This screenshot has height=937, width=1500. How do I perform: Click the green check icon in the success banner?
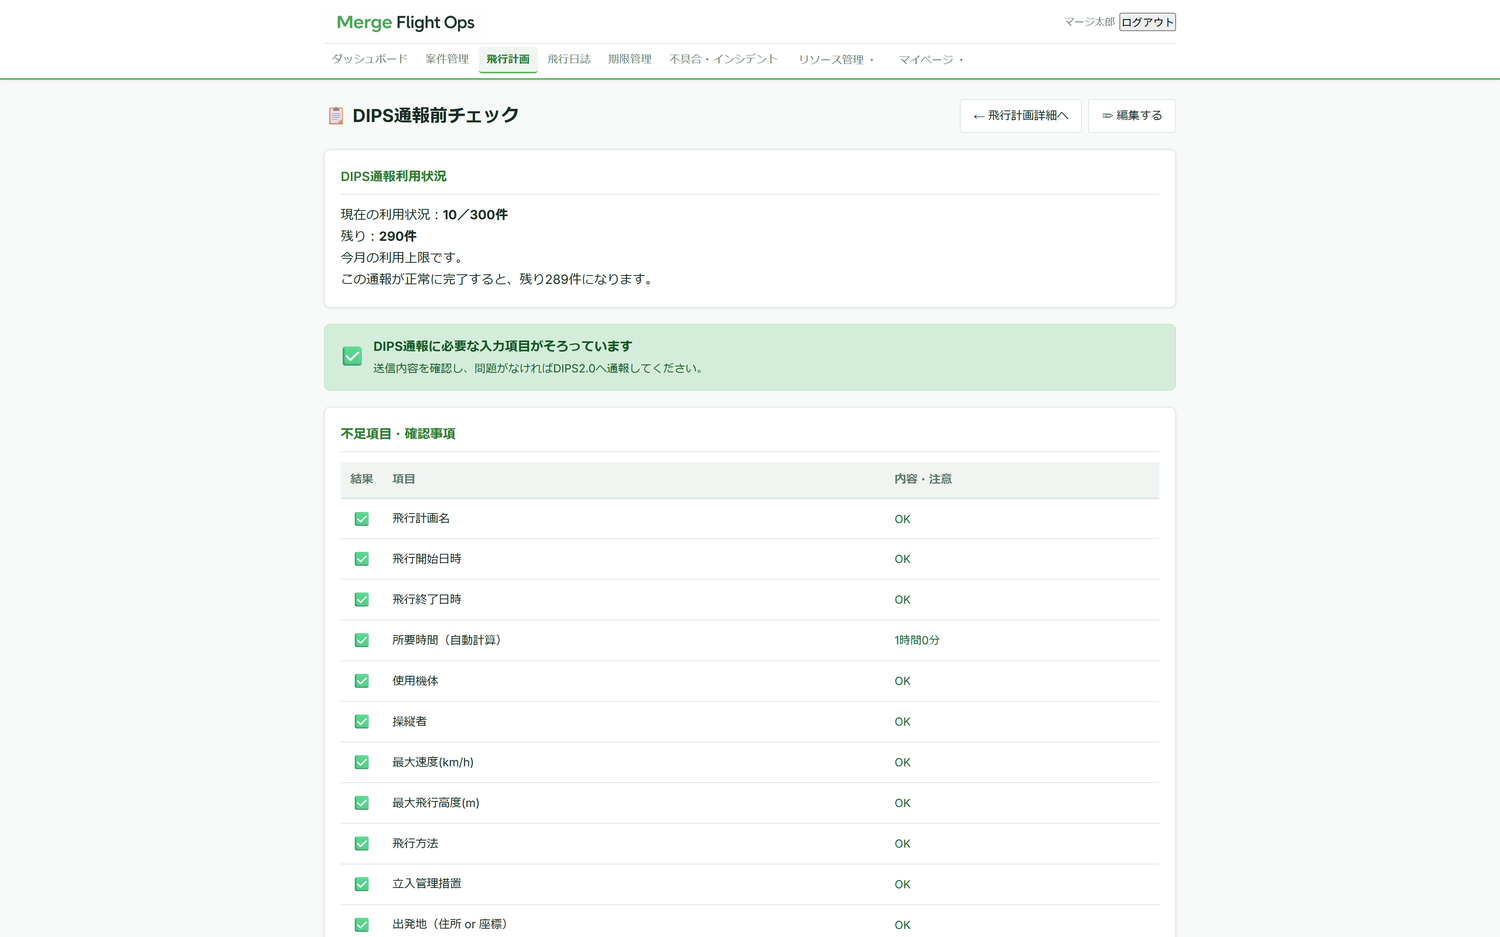click(x=352, y=356)
